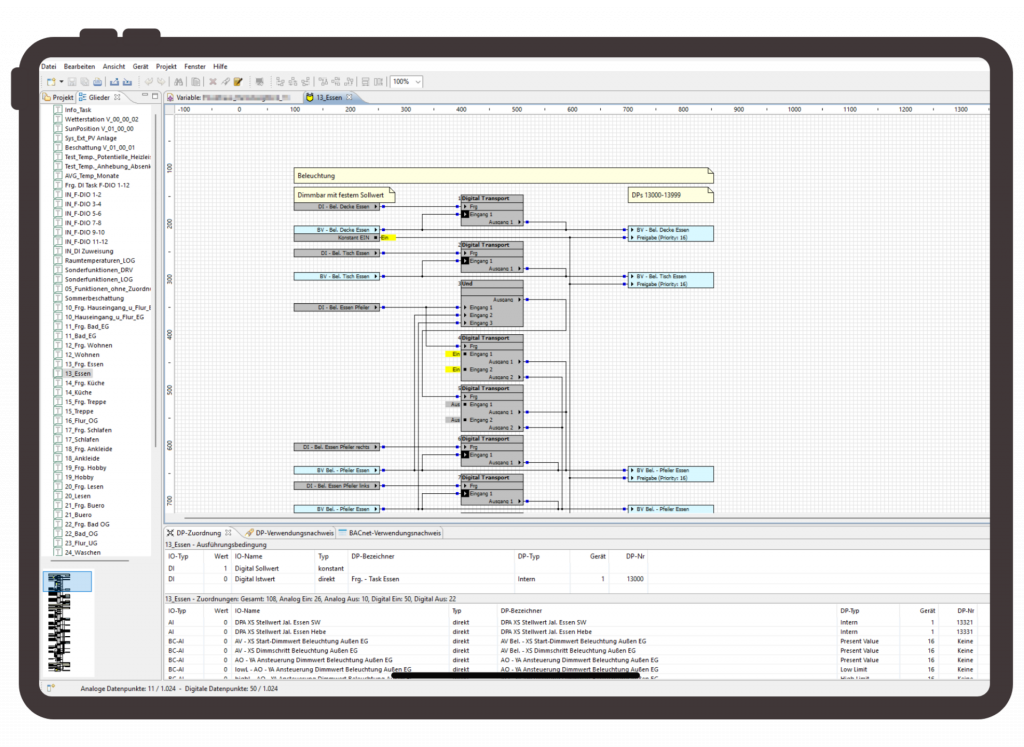Image resolution: width=1024 pixels, height=747 pixels.
Task: Open the Projekt menu in menu bar
Action: (166, 66)
